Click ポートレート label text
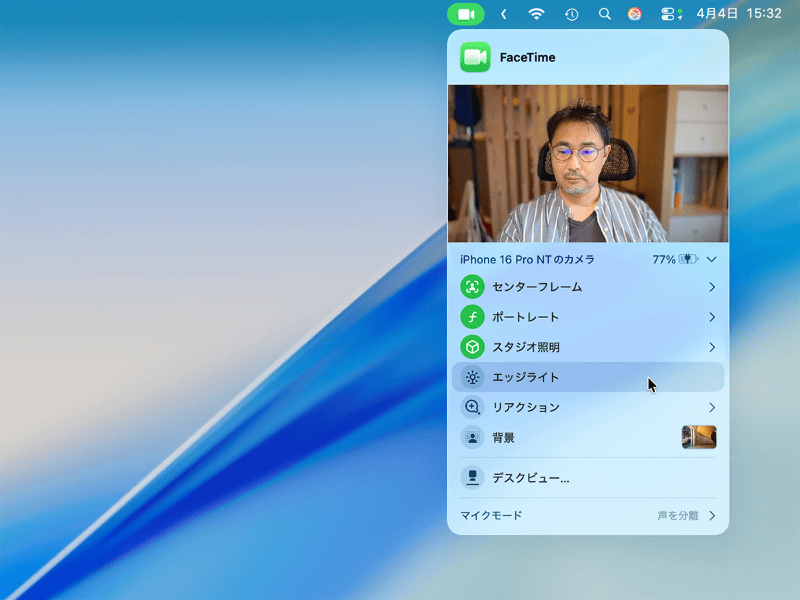Screen dimensions: 800x600 coord(526,317)
